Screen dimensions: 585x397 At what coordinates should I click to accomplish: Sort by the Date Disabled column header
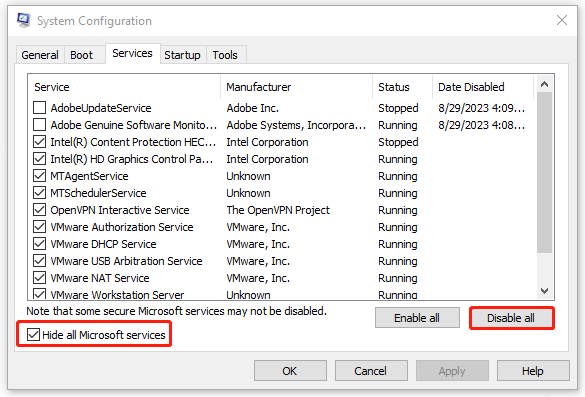(x=483, y=87)
